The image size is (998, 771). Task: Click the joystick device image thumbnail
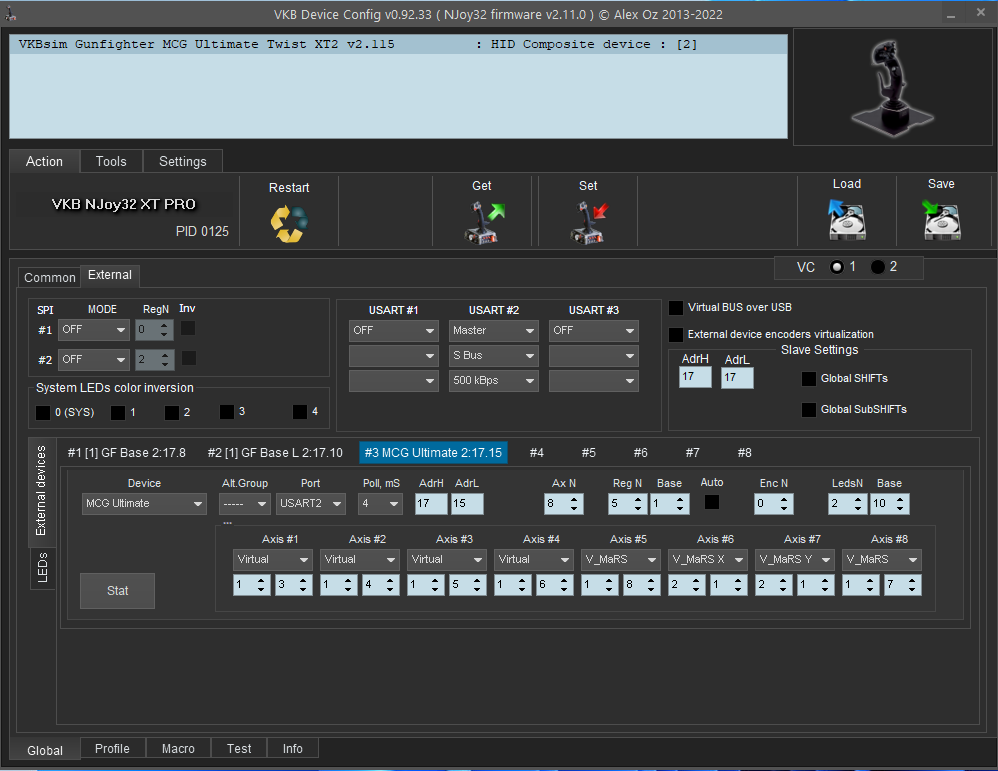pos(892,87)
